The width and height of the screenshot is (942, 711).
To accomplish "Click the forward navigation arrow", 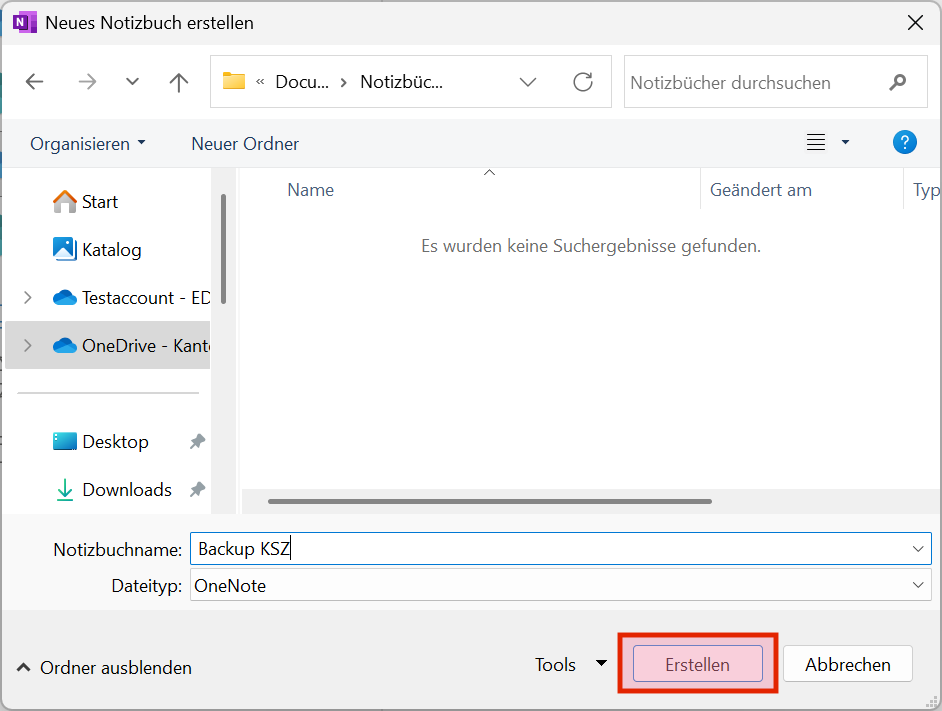I will [87, 82].
